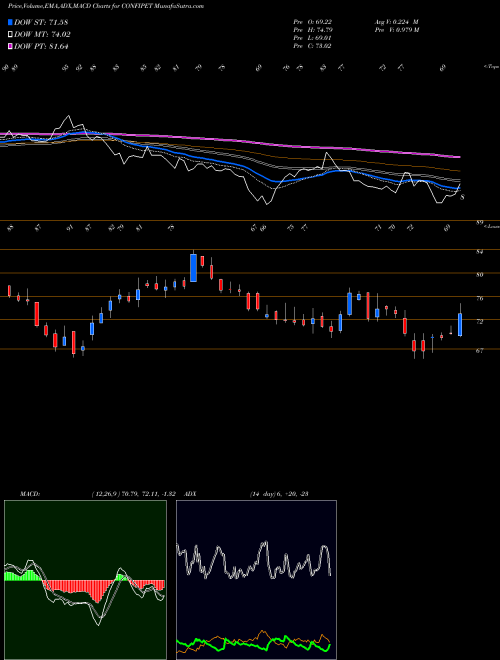Click the MACD (12,26,9) parameter values

(x=133, y=494)
